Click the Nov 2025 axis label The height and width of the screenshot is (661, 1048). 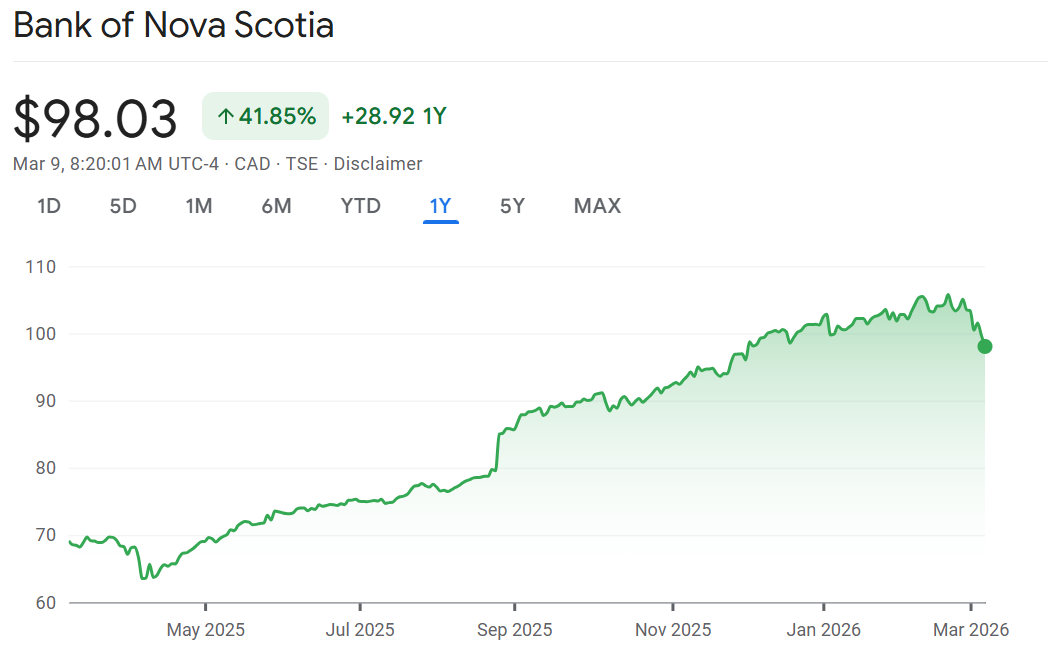pos(673,630)
